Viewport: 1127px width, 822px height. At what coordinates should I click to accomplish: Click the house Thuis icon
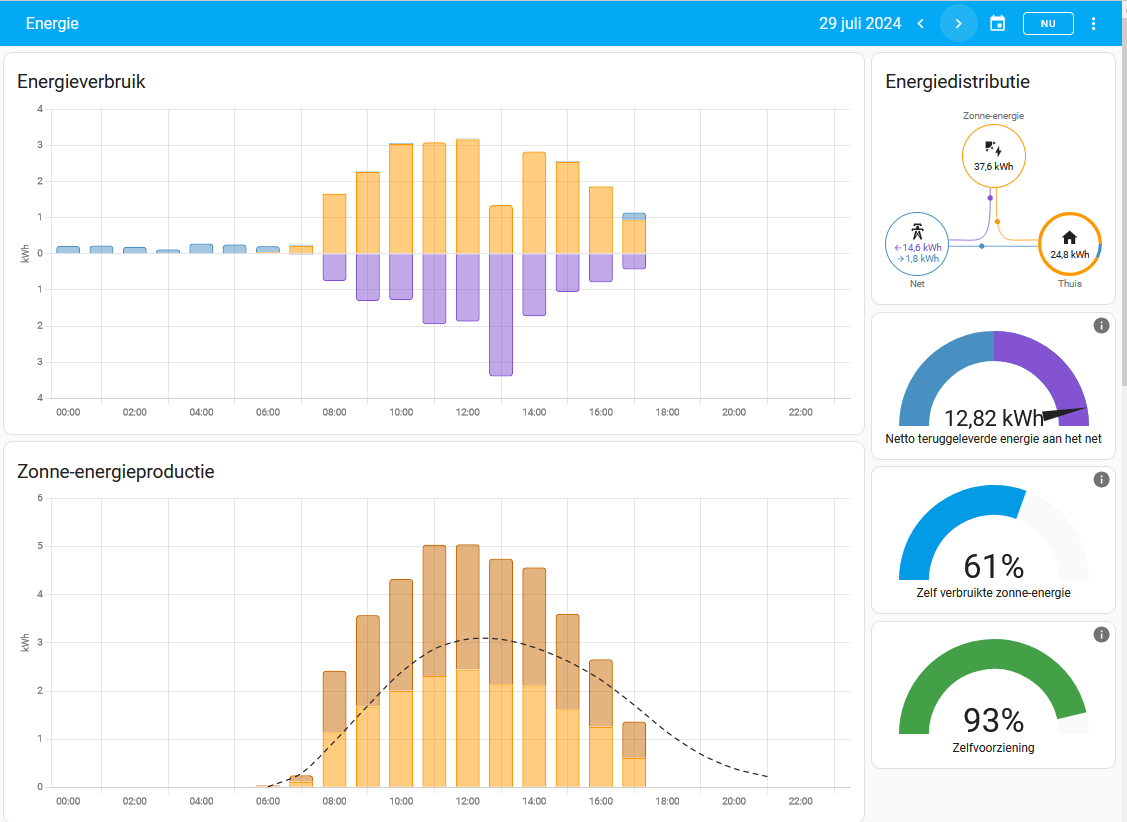pos(1069,237)
